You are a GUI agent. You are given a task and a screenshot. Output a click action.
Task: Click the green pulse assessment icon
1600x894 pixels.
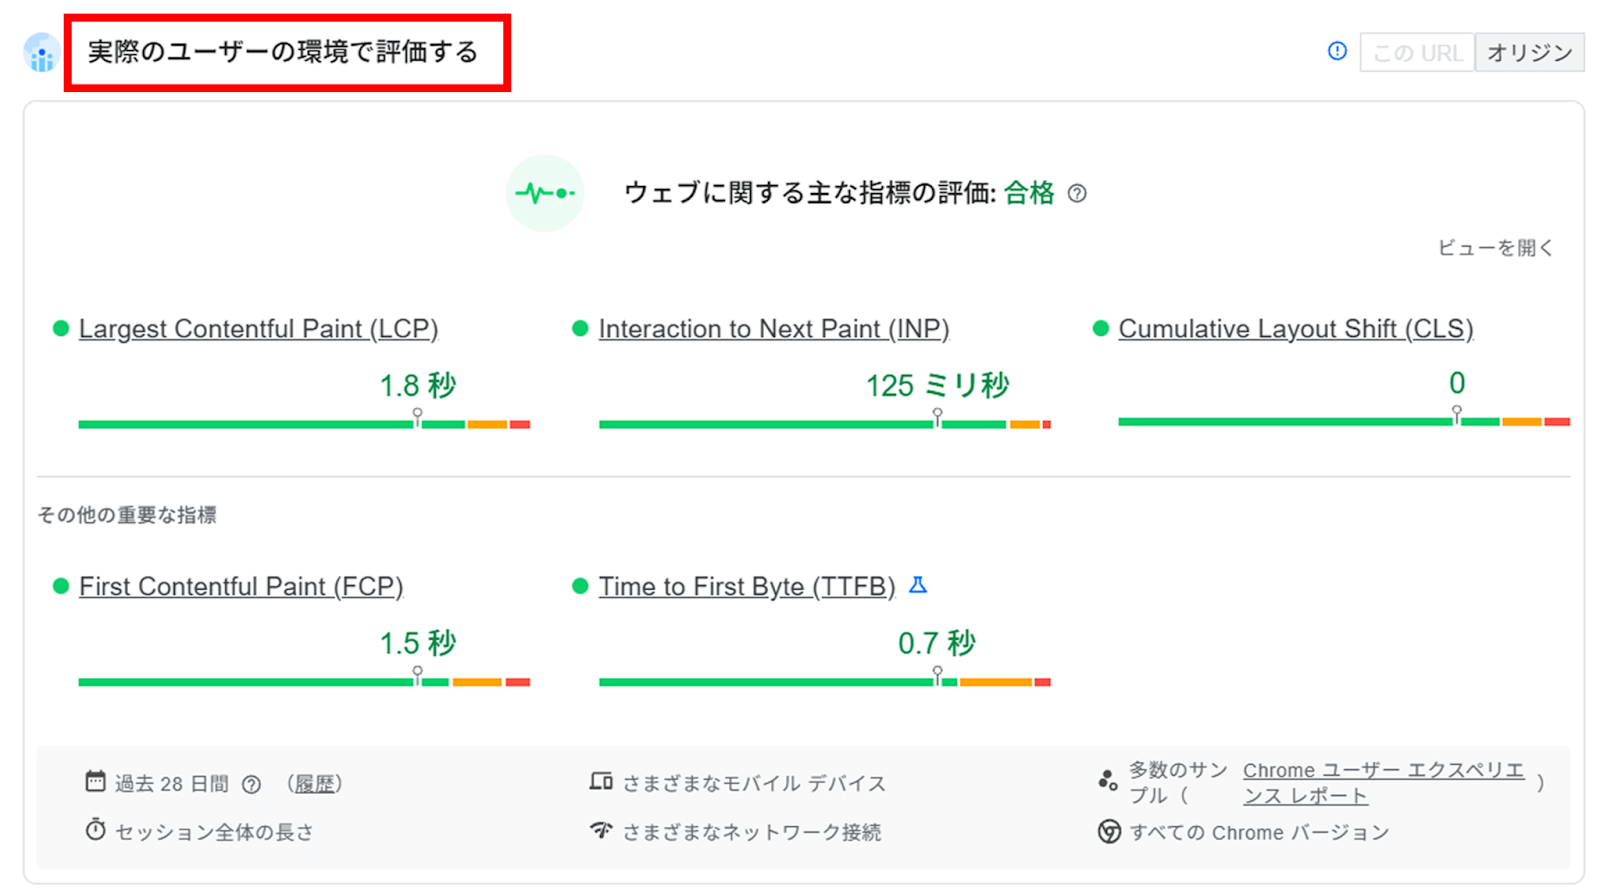click(x=545, y=193)
